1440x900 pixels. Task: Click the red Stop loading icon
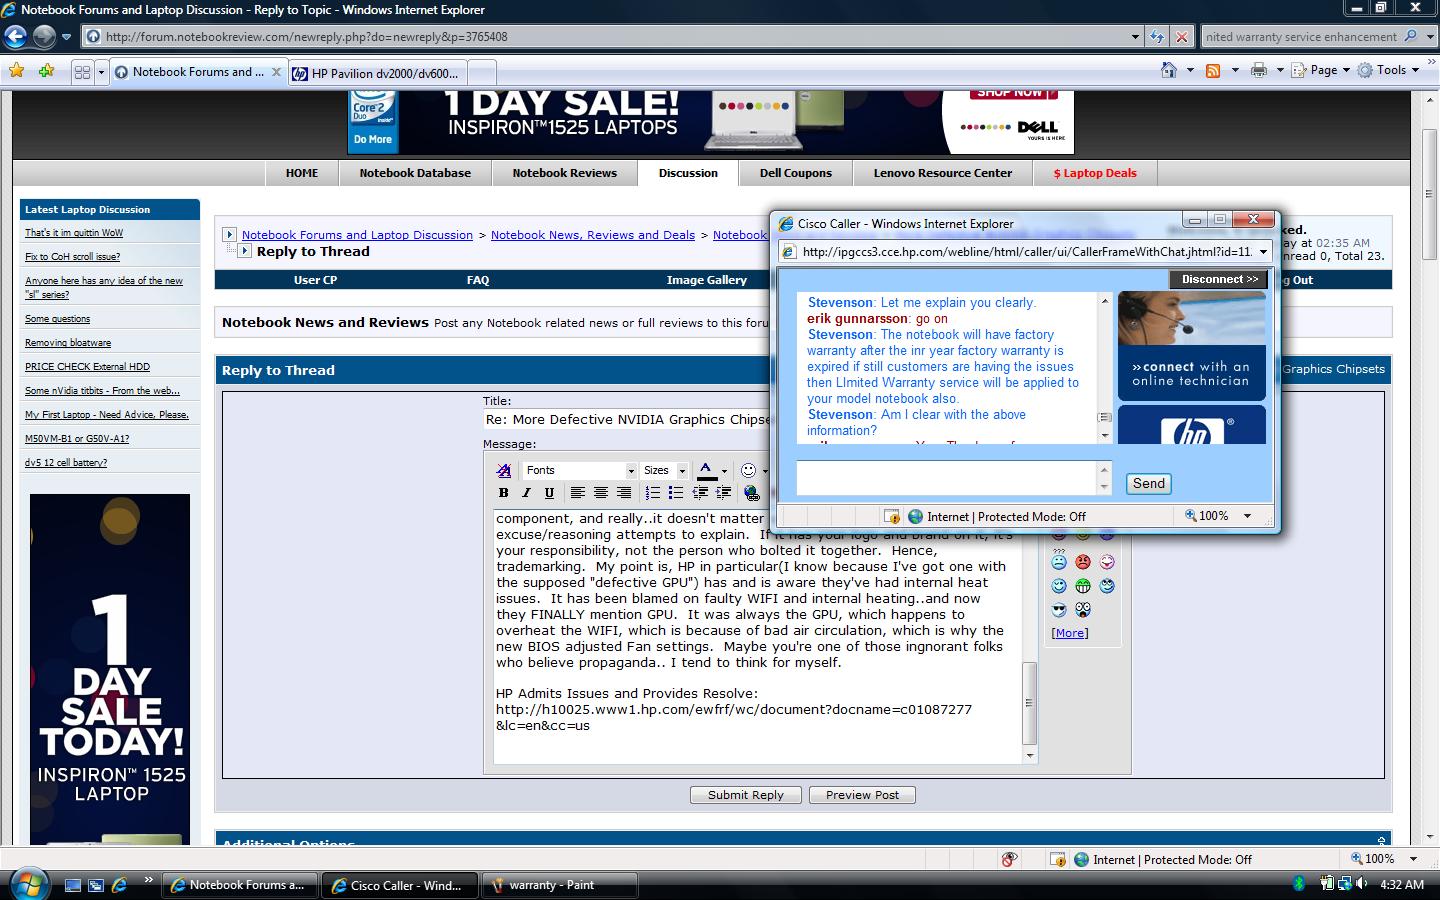click(x=1181, y=37)
